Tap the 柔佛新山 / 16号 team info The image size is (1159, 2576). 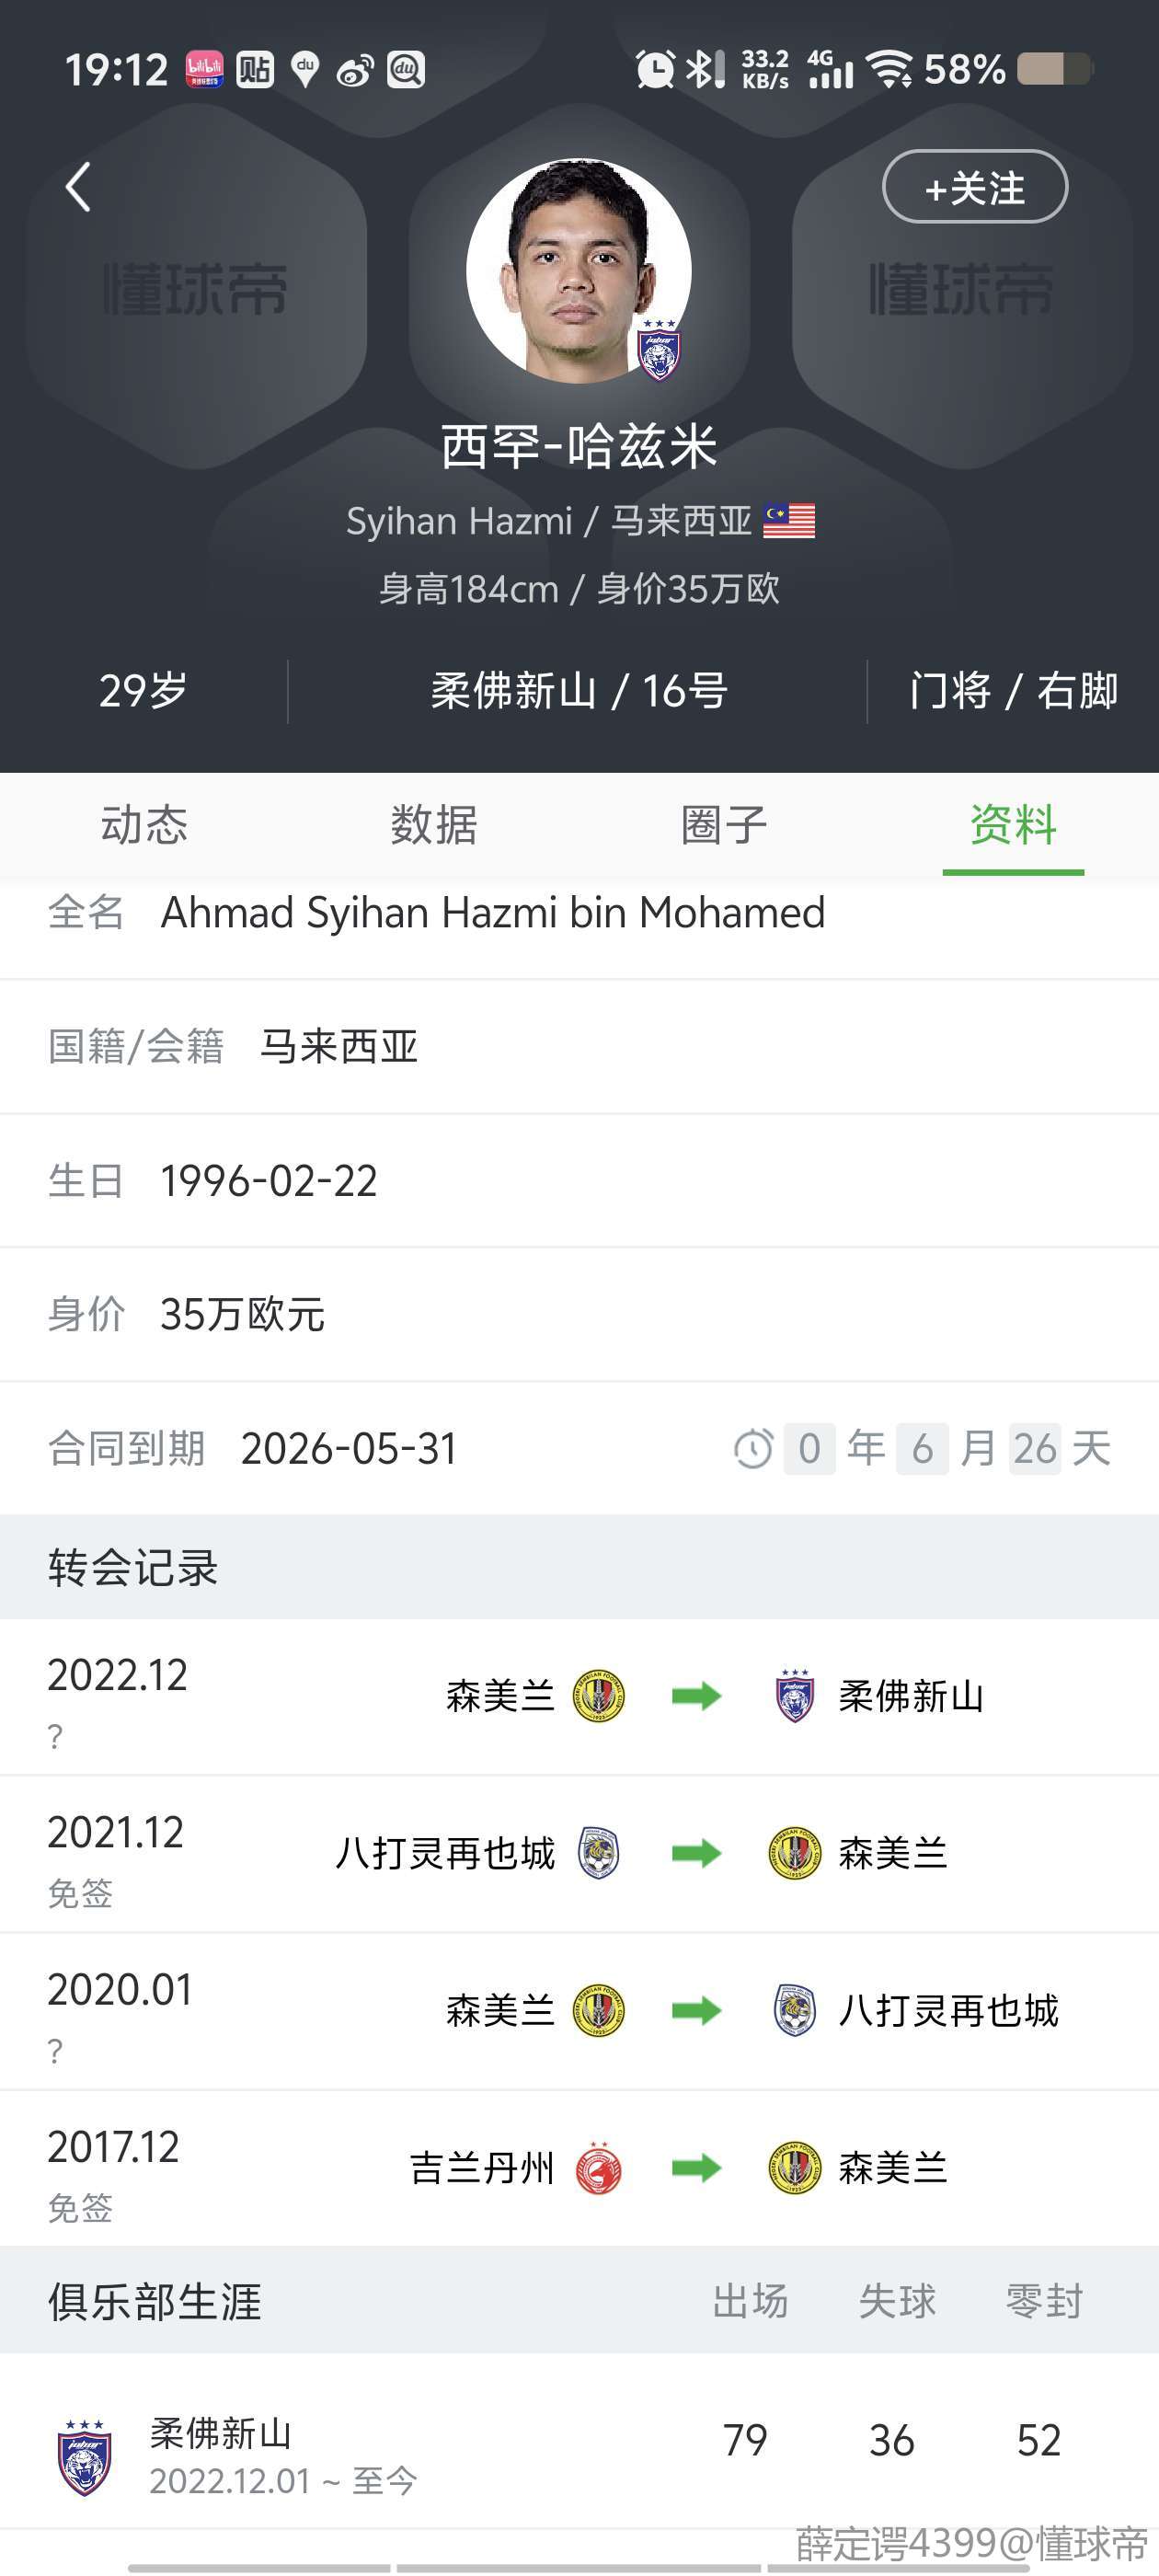[578, 691]
